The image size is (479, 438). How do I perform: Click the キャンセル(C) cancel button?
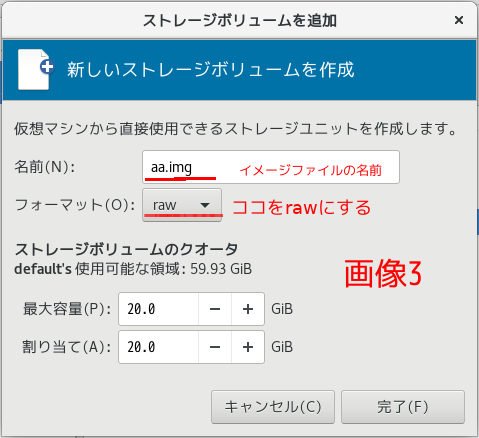click(273, 407)
